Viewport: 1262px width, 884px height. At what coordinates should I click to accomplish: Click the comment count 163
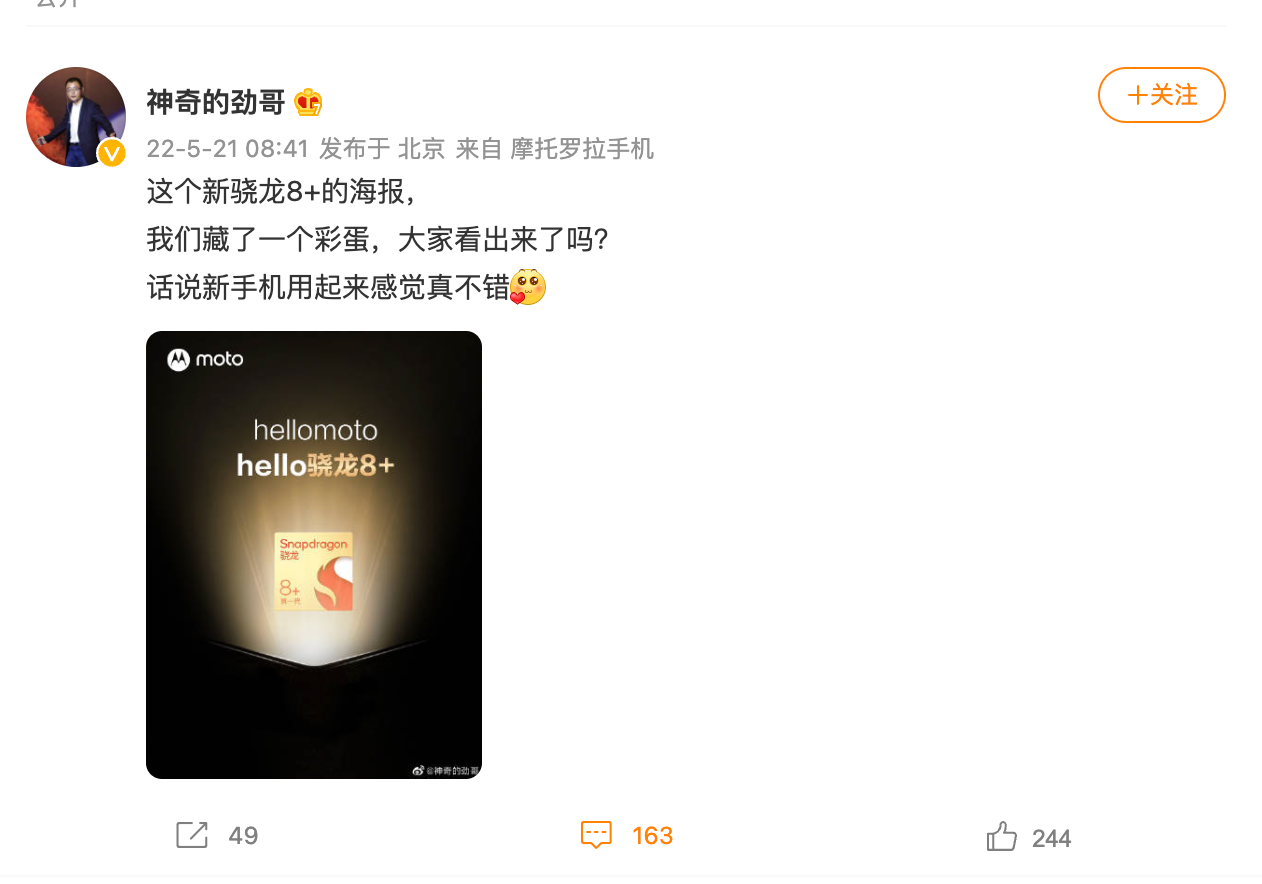653,836
